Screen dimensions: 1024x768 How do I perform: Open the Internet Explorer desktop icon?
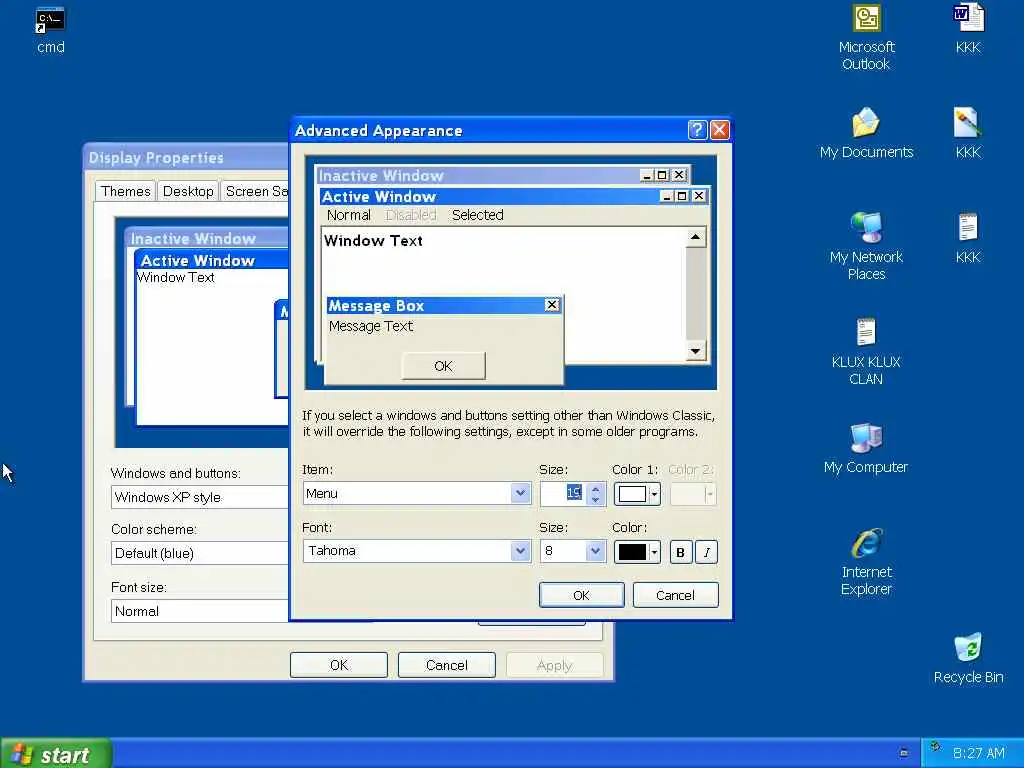866,543
